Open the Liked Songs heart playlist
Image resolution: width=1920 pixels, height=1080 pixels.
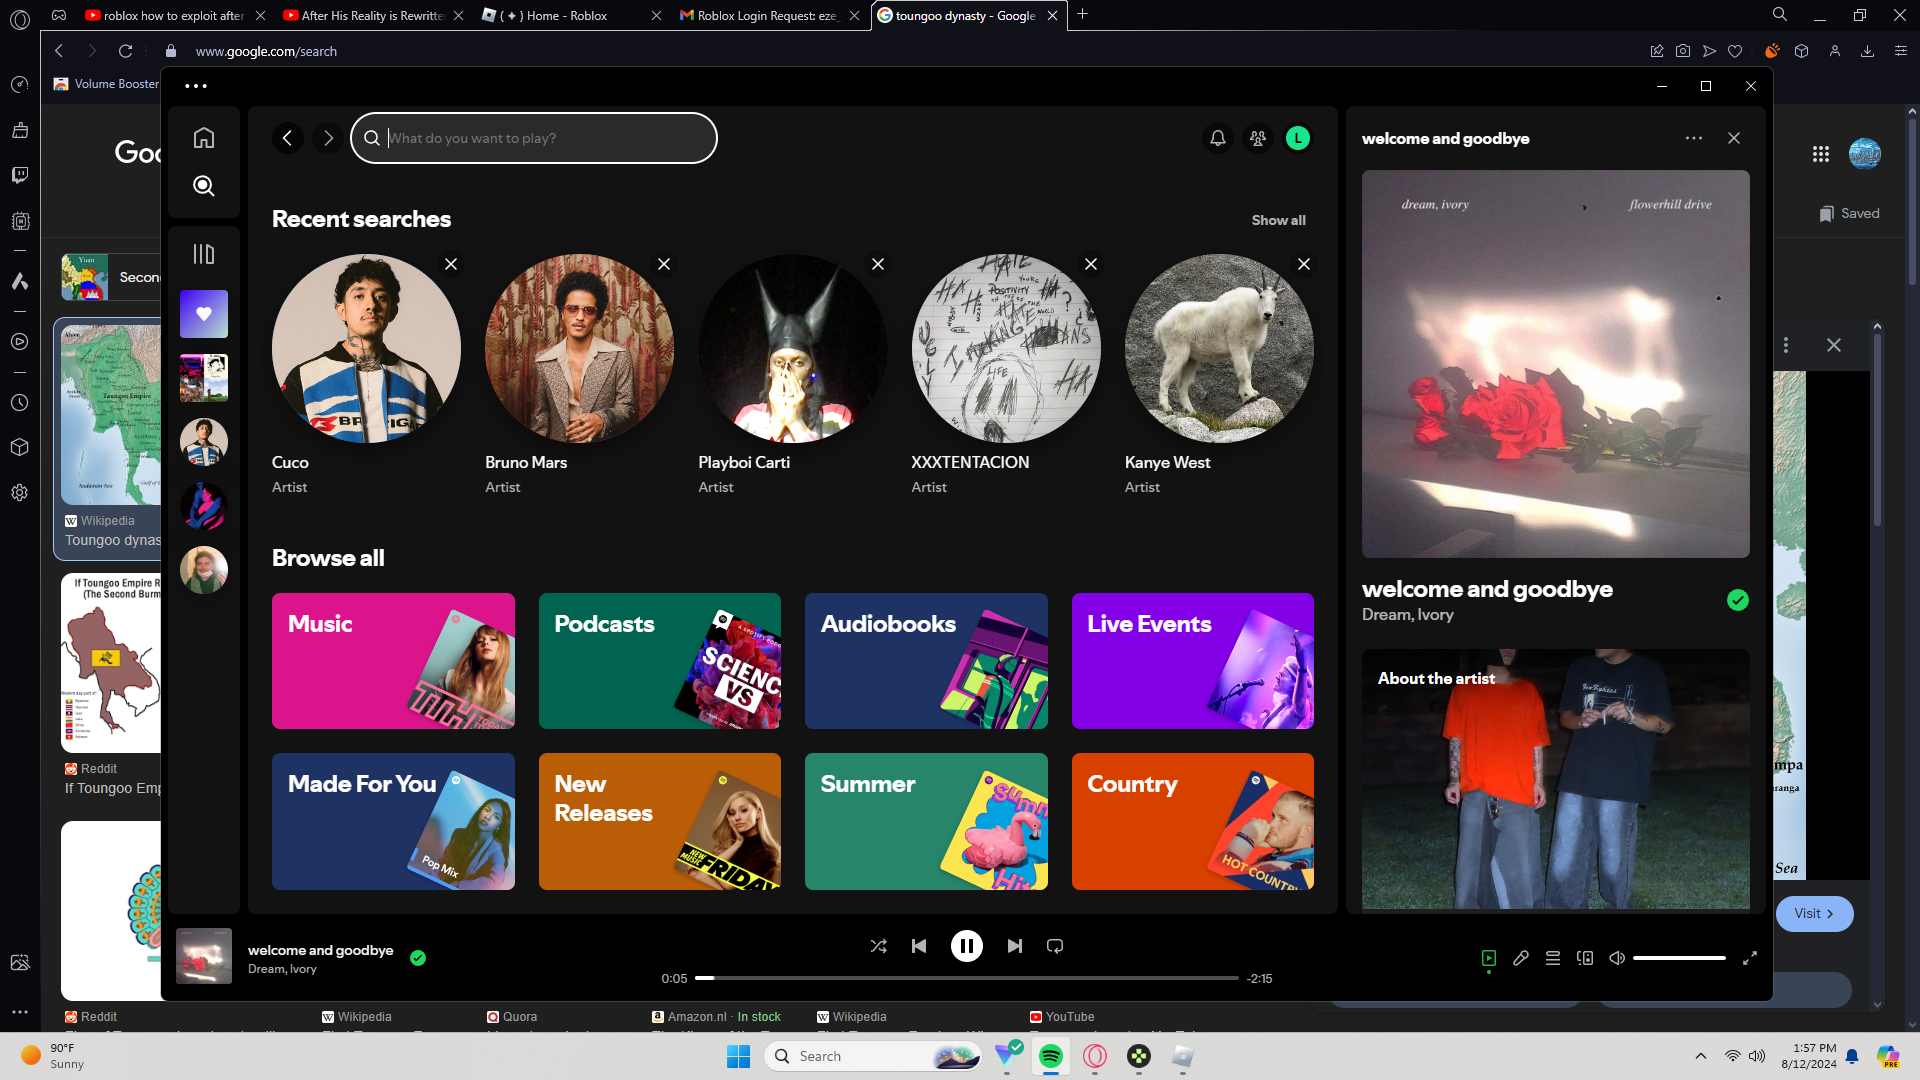204,314
